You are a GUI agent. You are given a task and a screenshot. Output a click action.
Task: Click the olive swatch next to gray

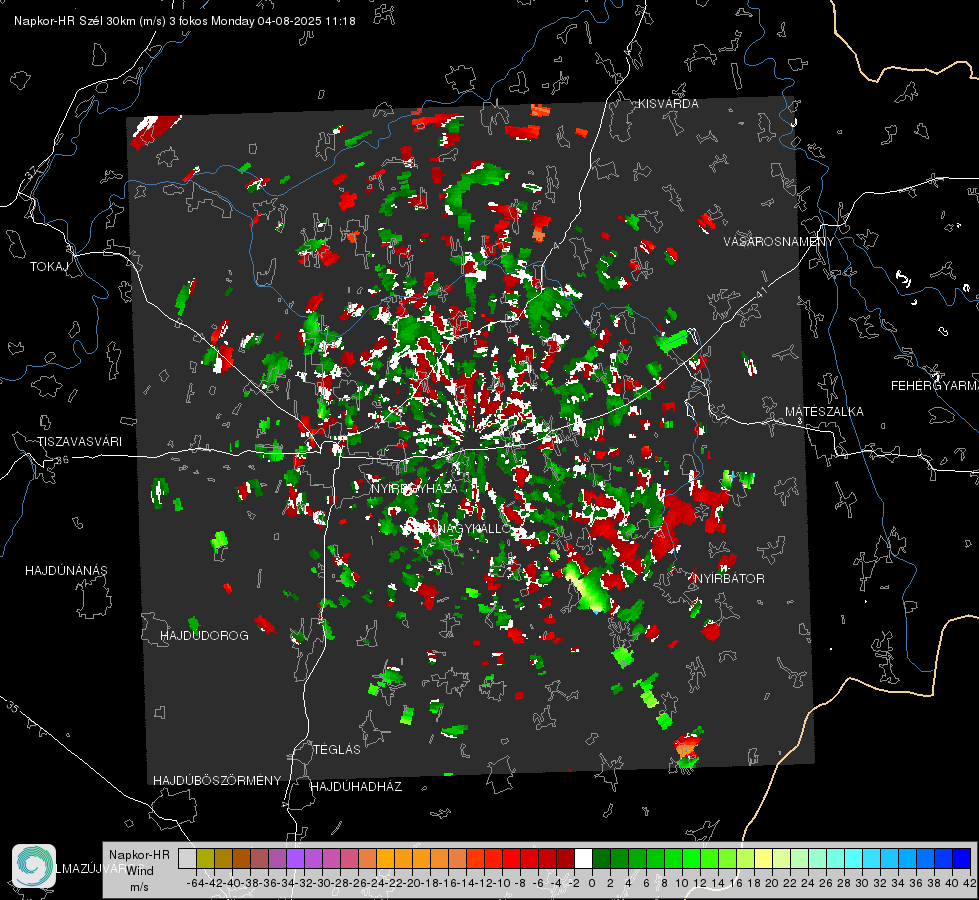[x=205, y=858]
